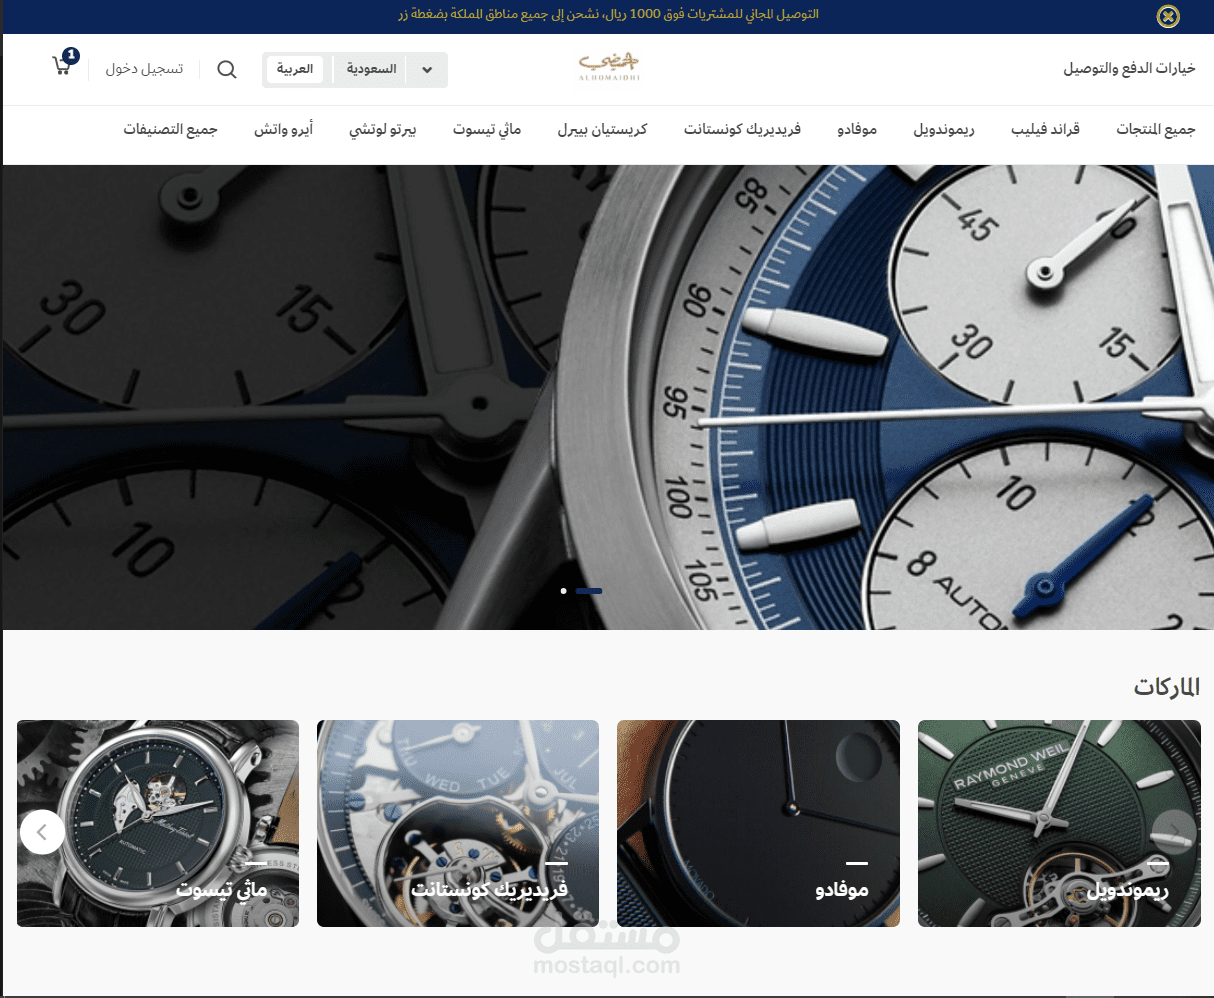Open the ريموندويل brand card
Viewport: 1214px width, 998px height.
pos(1058,823)
